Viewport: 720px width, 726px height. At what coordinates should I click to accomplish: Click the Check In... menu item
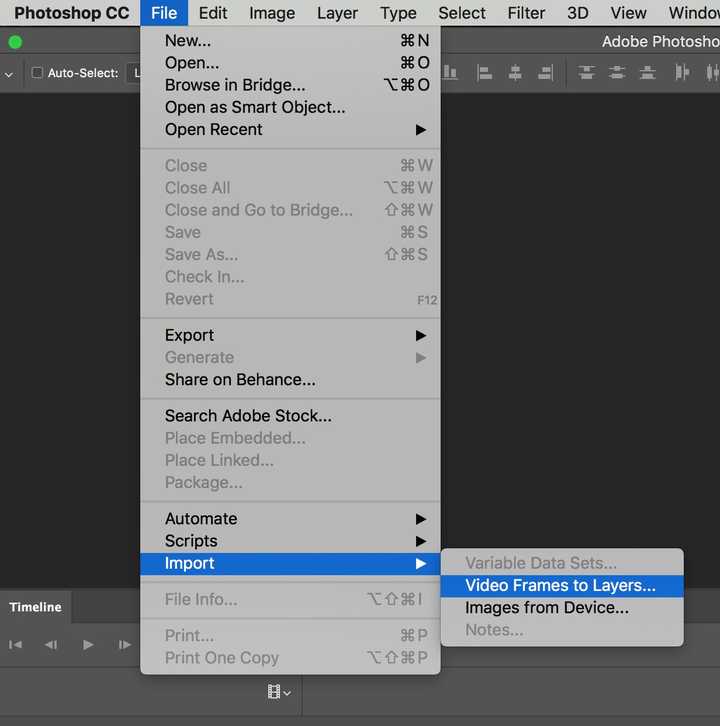[290, 276]
